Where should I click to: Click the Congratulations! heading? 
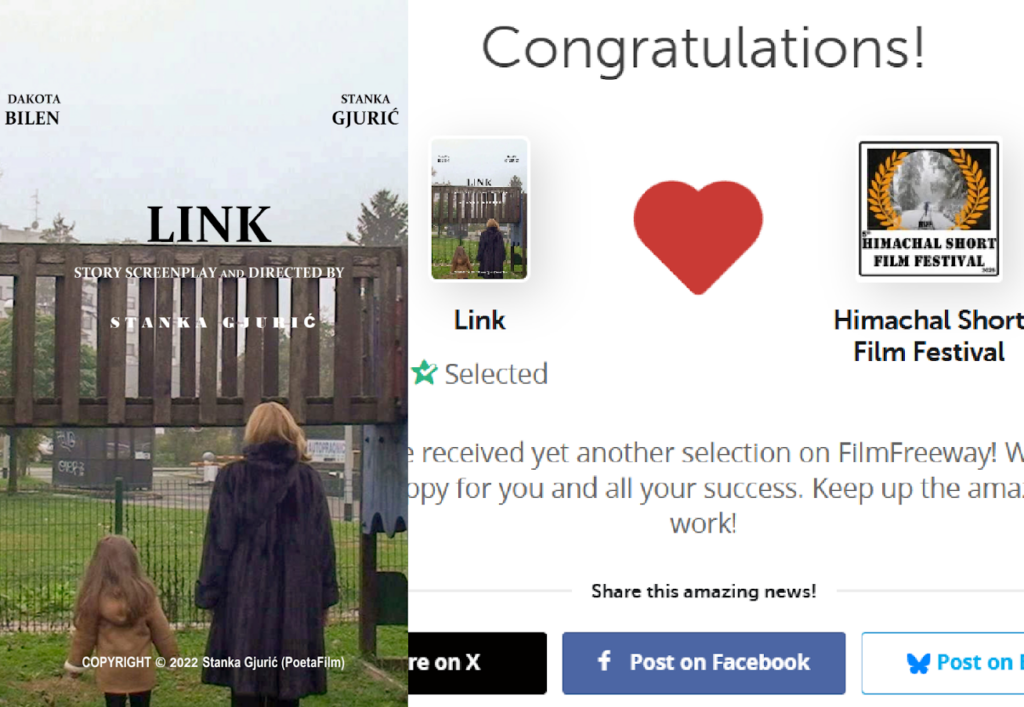pyautogui.click(x=703, y=48)
